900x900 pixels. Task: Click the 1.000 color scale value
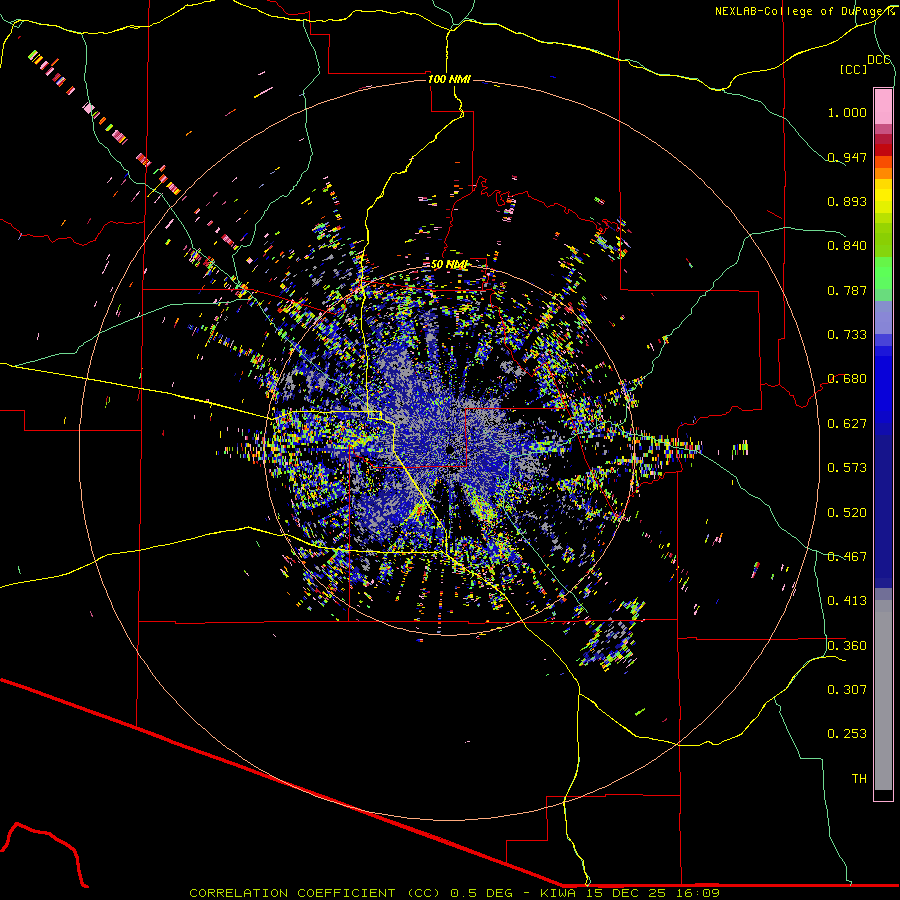[x=847, y=112]
